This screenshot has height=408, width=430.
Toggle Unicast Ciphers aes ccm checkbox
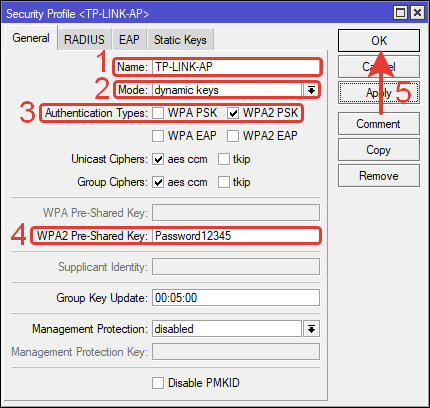coord(158,159)
